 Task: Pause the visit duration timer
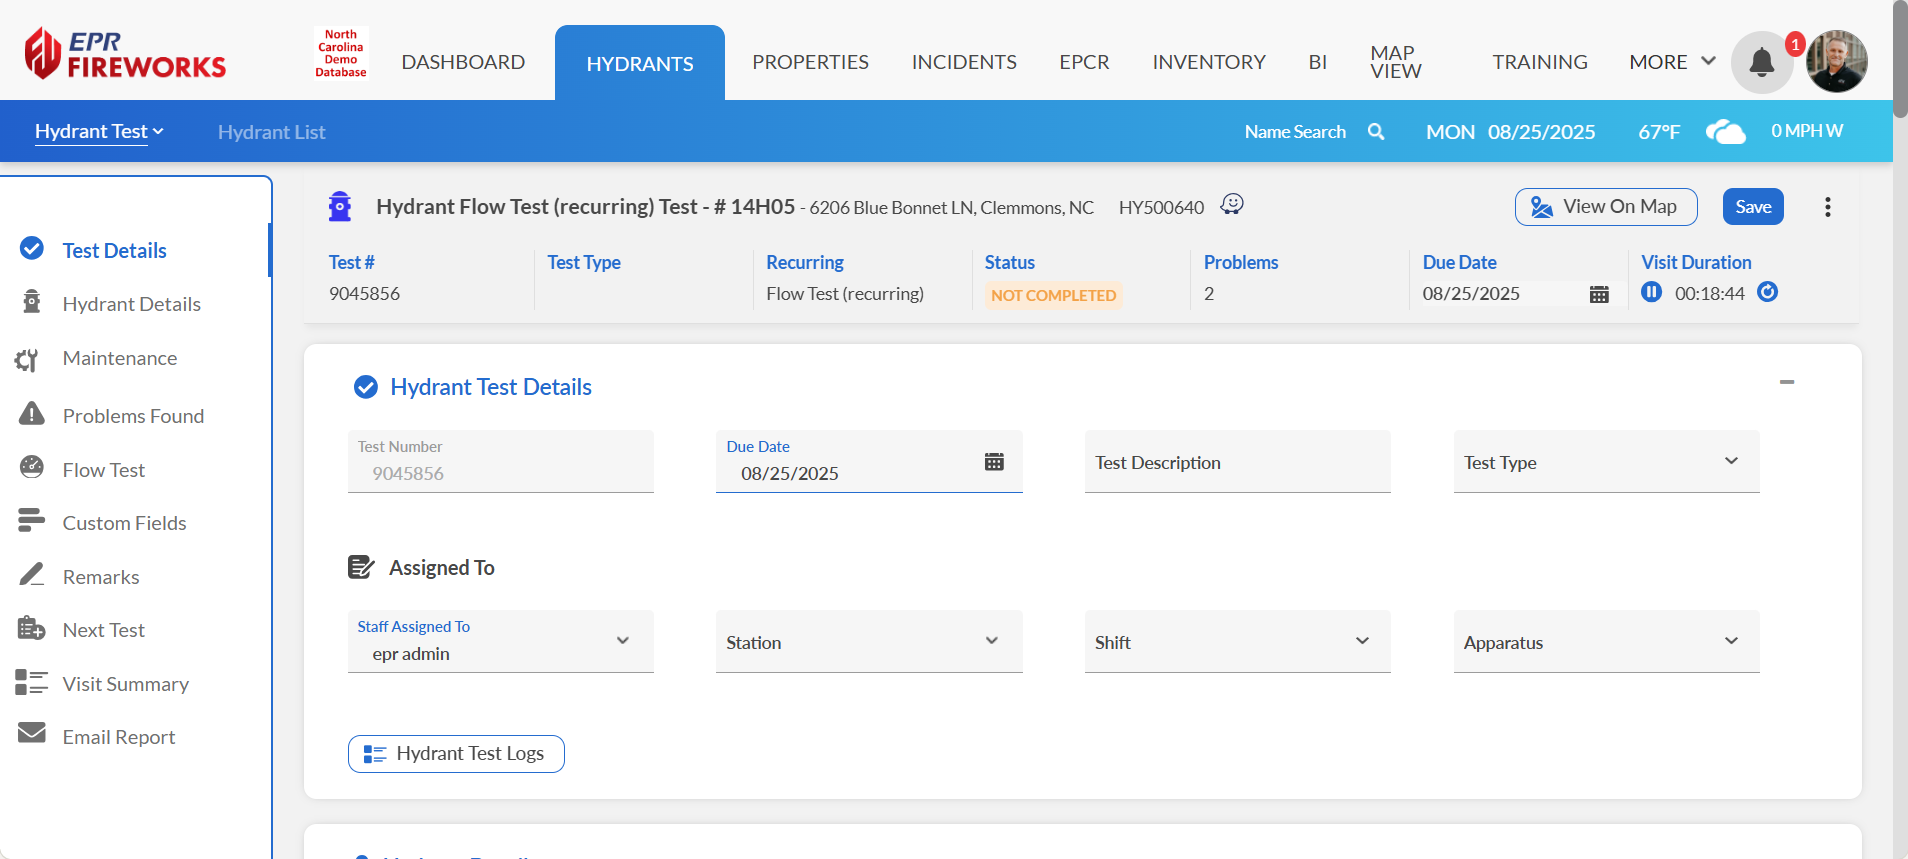[1651, 292]
